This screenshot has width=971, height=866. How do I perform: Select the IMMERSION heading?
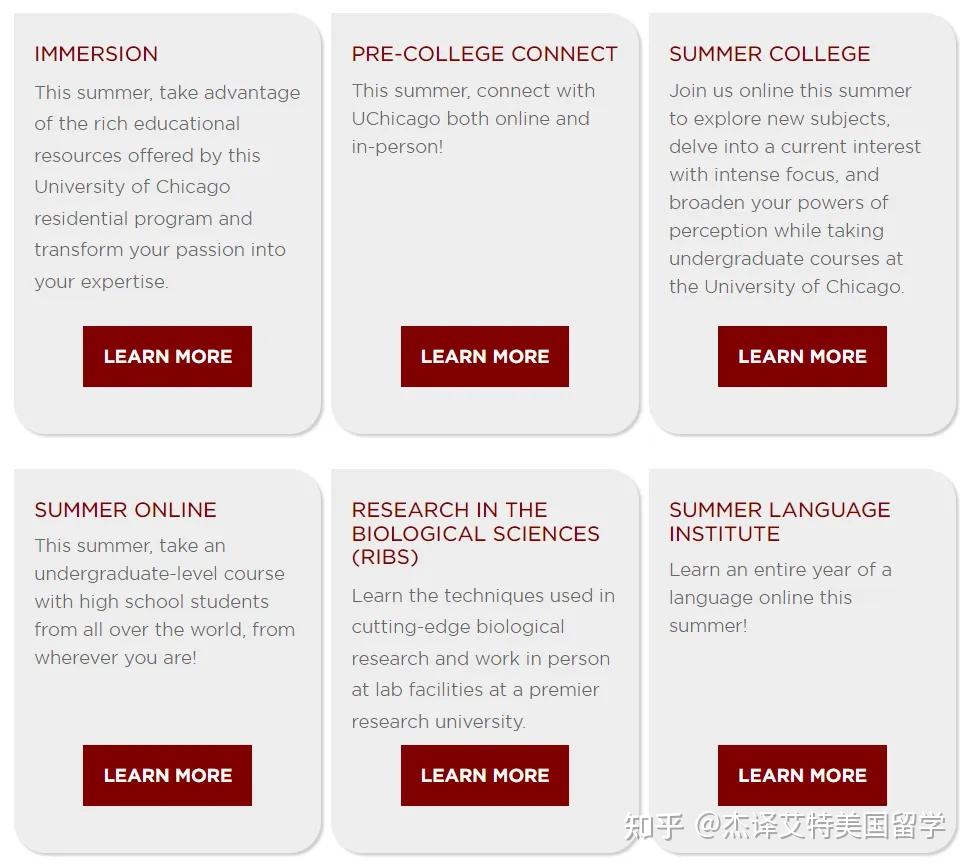[x=96, y=54]
